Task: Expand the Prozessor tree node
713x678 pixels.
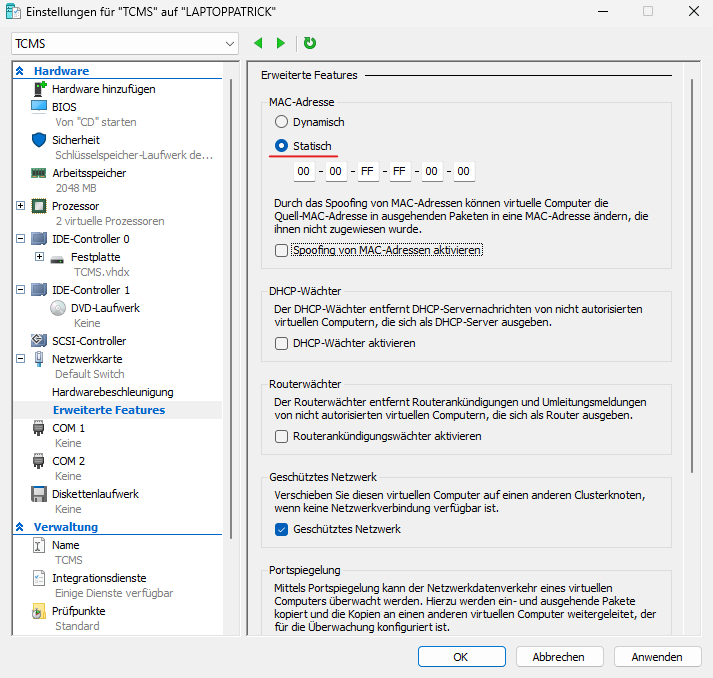Action: (x=21, y=206)
